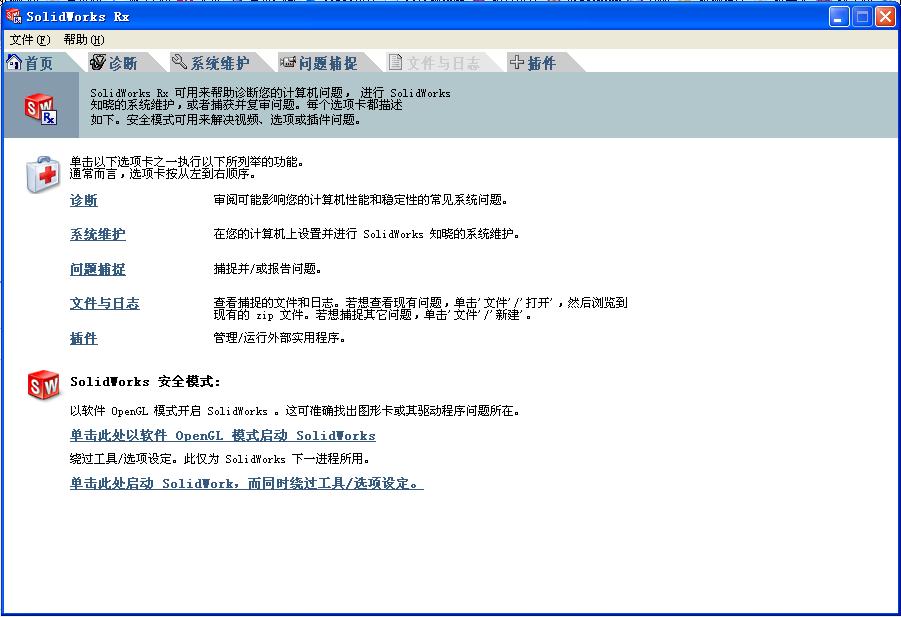Switch to the 首页 tab
Viewport: 901px width, 617px height.
click(x=38, y=62)
